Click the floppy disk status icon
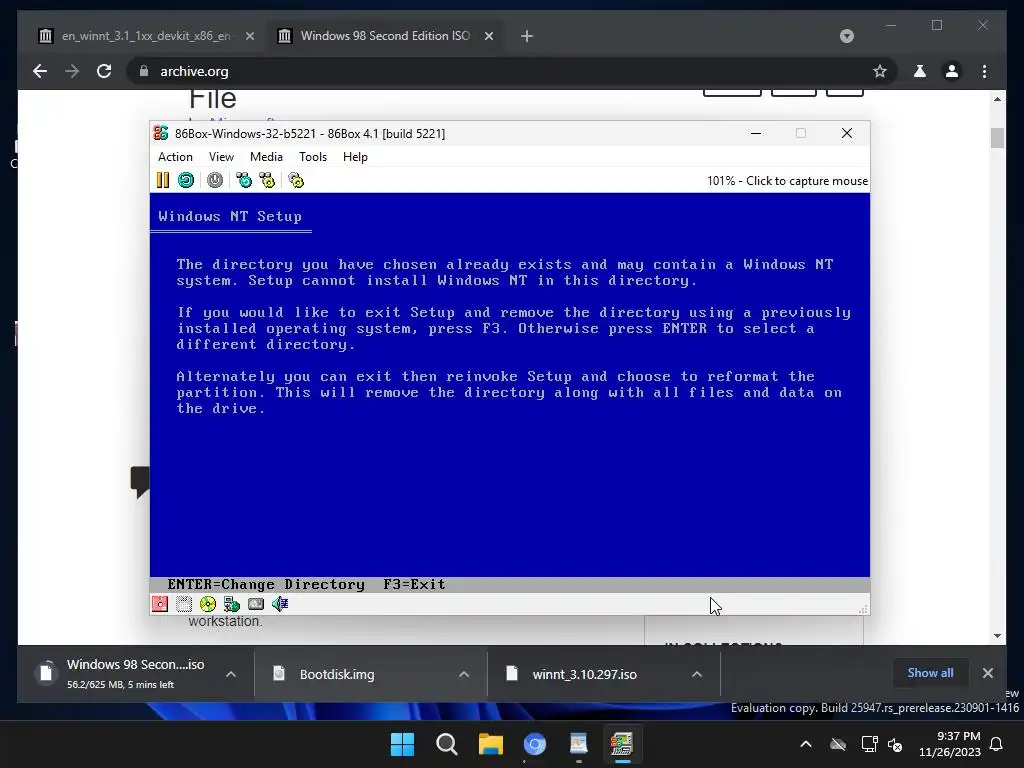The height and width of the screenshot is (768, 1024). click(160, 604)
